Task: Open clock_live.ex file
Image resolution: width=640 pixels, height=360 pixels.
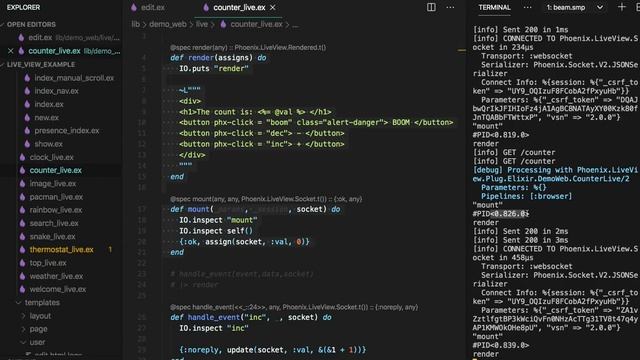Action: coord(51,157)
